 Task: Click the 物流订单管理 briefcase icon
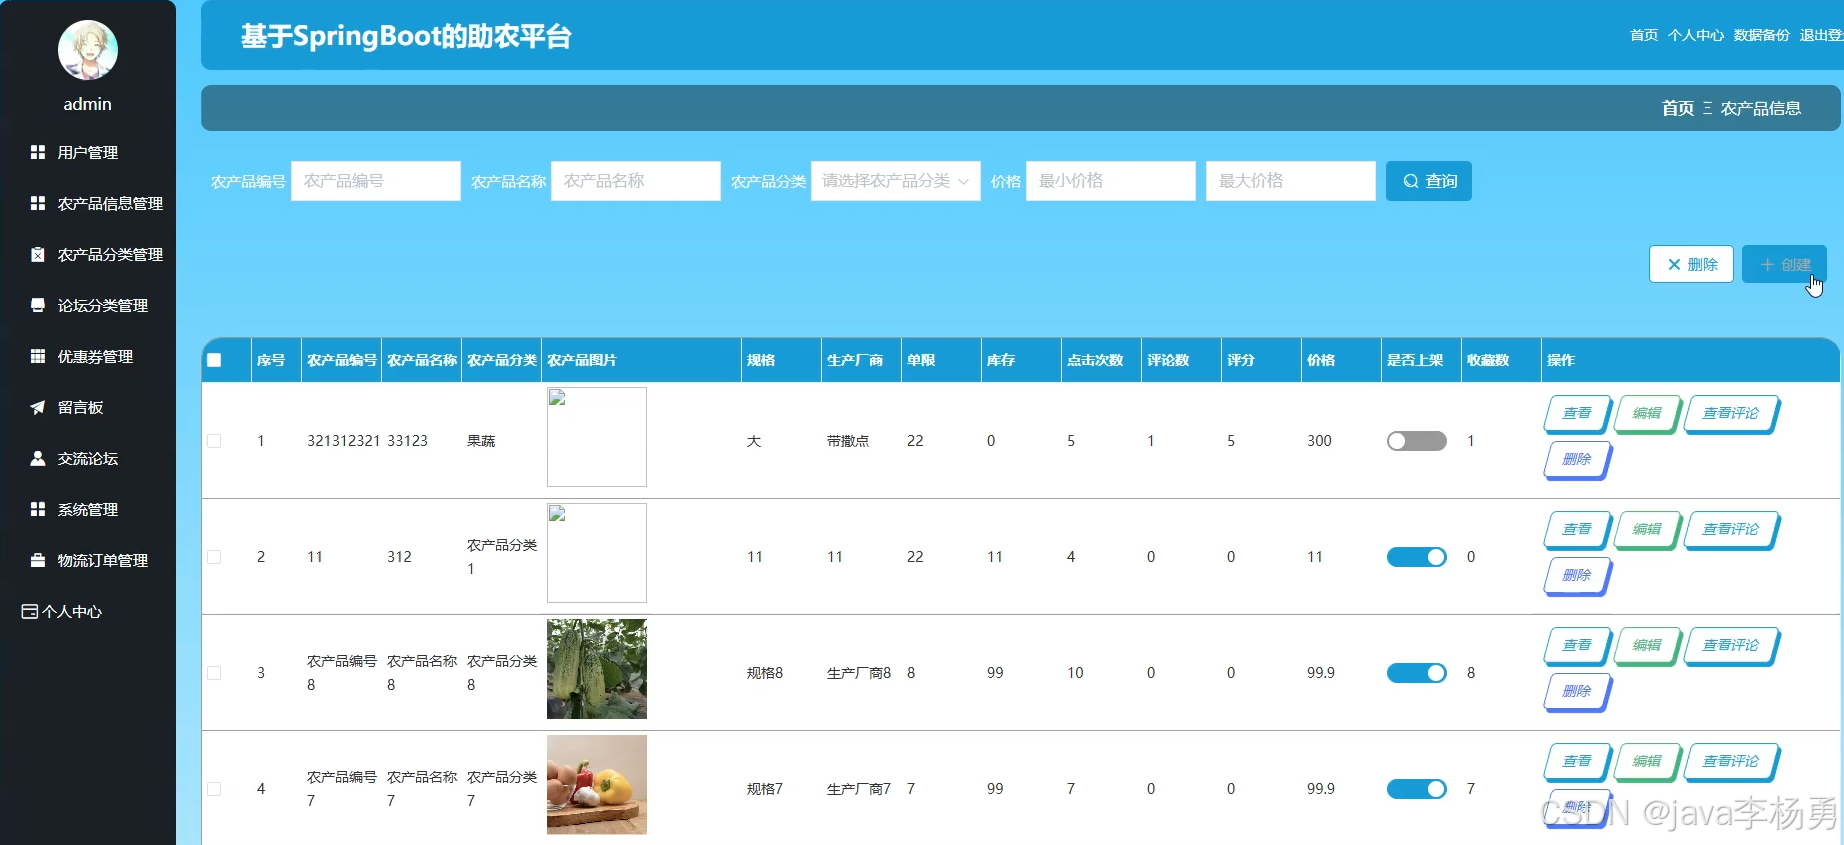38,560
